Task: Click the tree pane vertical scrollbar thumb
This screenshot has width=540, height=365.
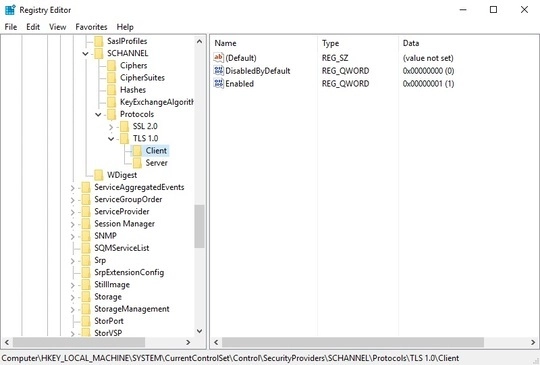Action: point(199,226)
